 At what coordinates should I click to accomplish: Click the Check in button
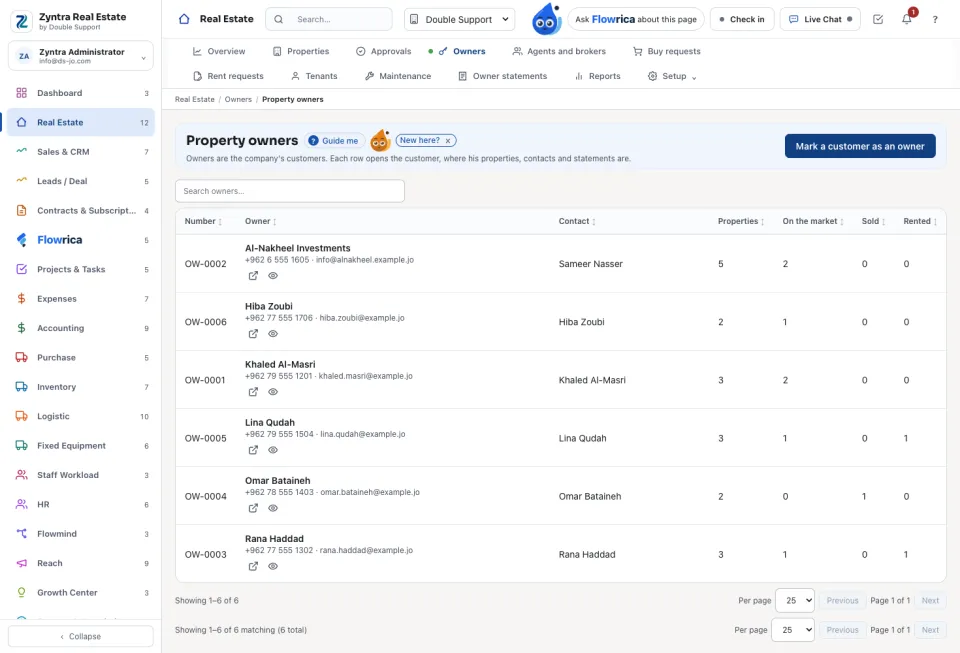point(742,20)
